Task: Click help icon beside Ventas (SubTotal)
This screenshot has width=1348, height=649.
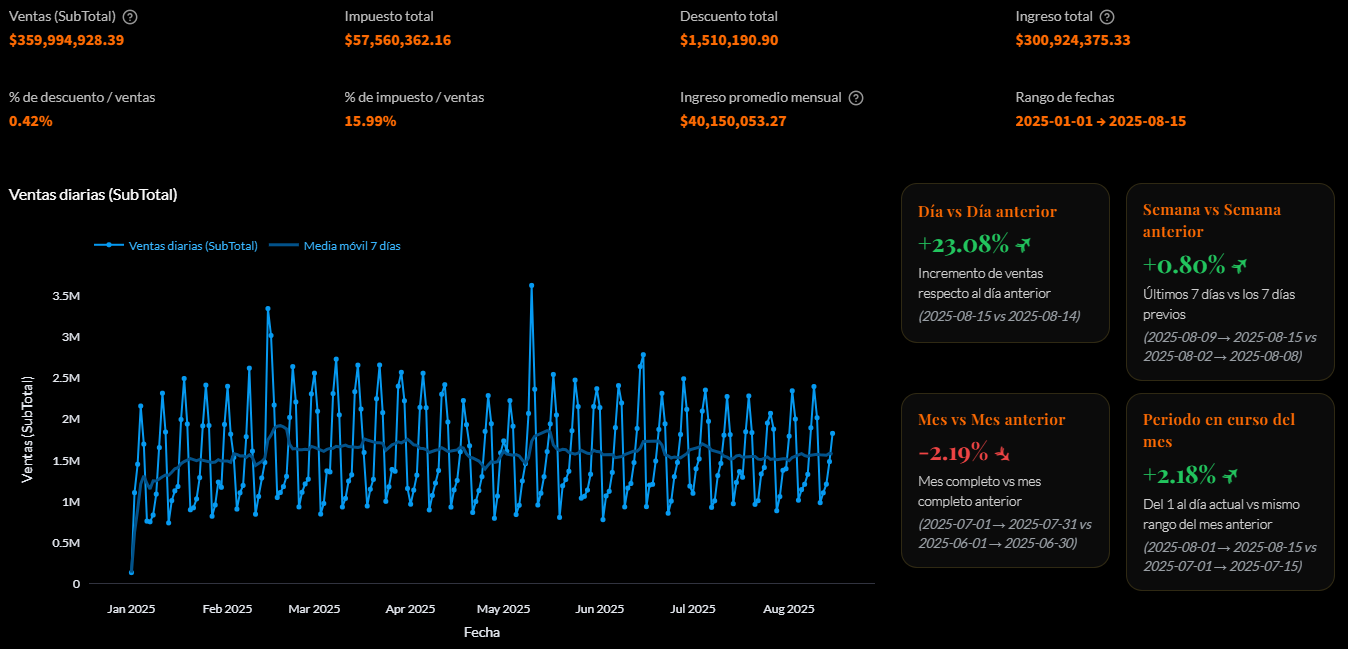Action: click(130, 17)
